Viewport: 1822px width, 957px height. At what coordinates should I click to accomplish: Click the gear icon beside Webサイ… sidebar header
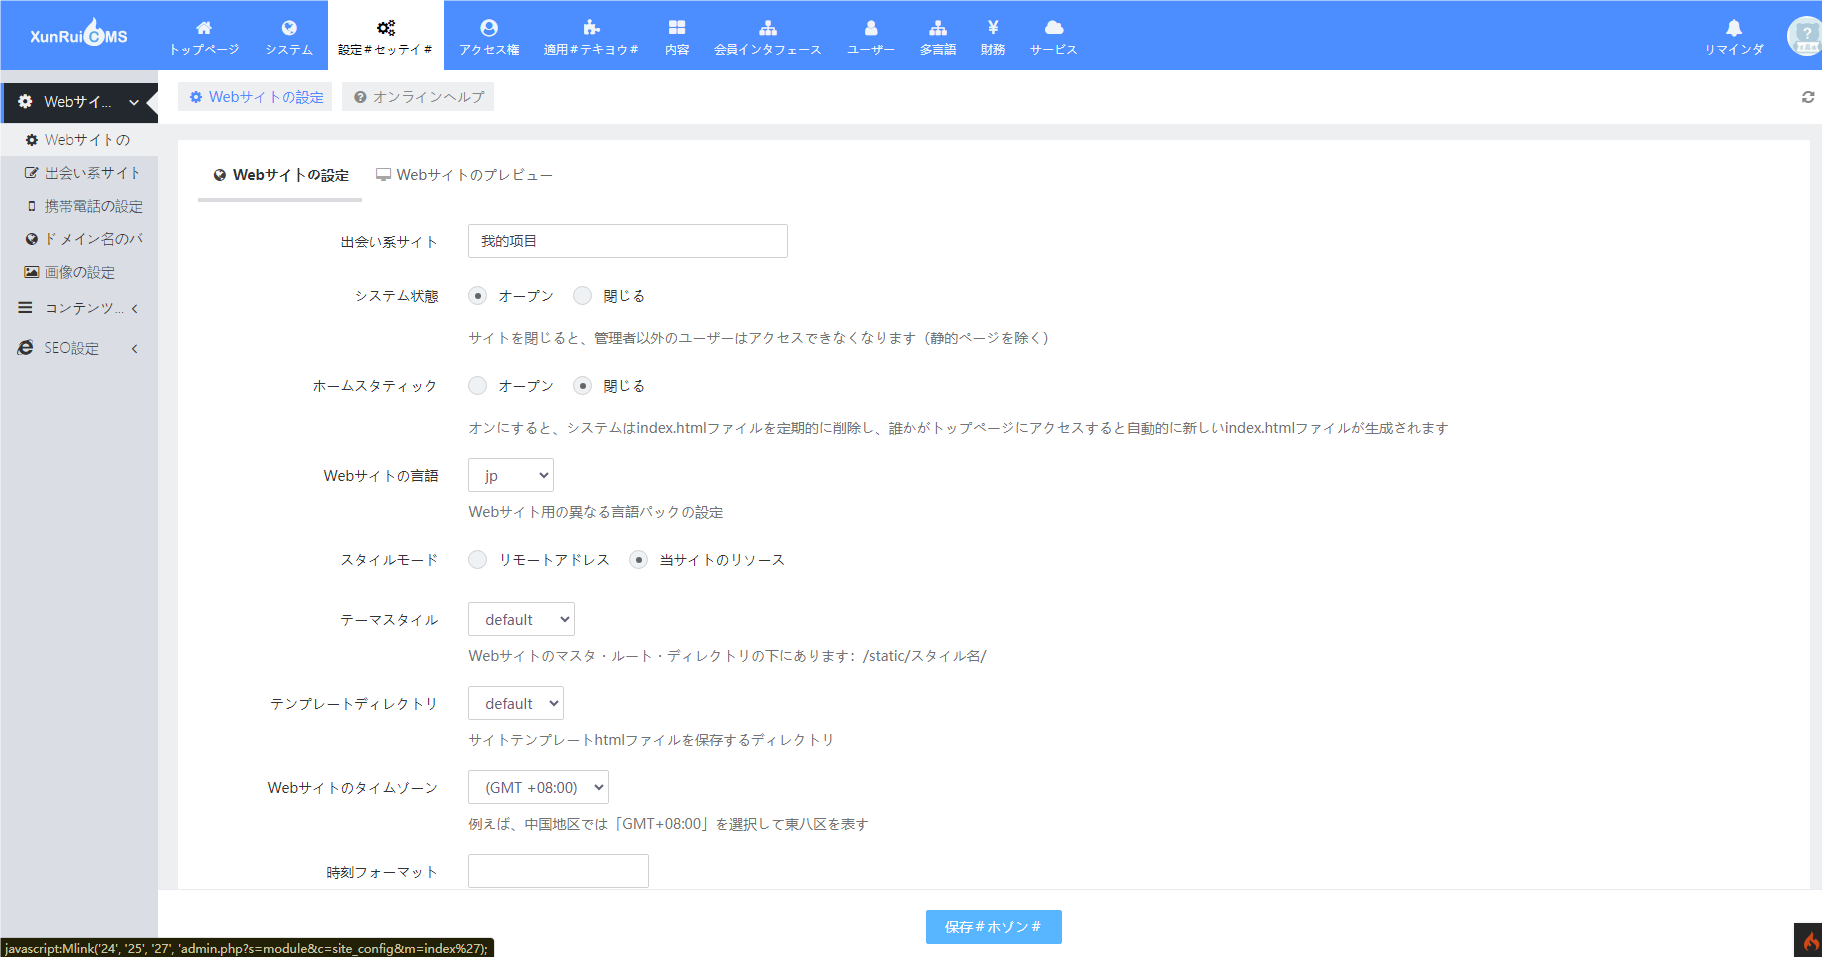tap(25, 102)
